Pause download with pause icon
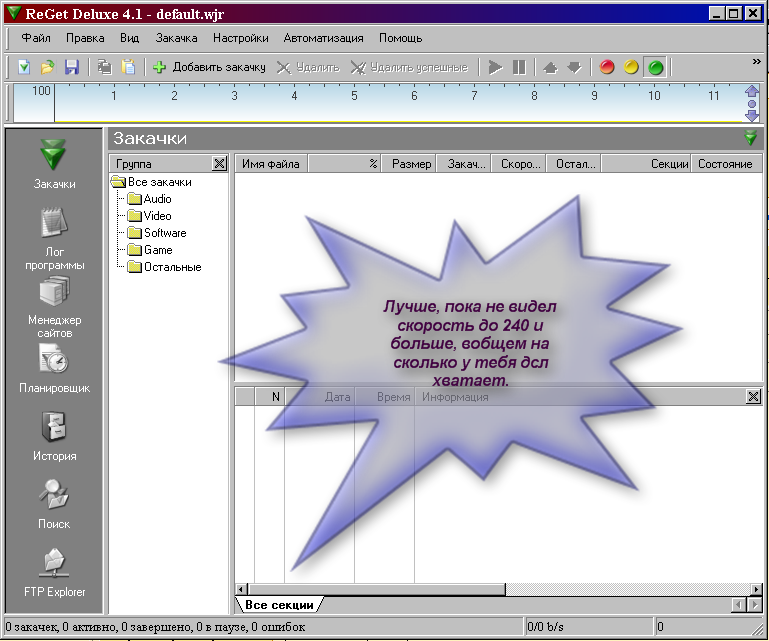The image size is (769, 641). (x=519, y=67)
